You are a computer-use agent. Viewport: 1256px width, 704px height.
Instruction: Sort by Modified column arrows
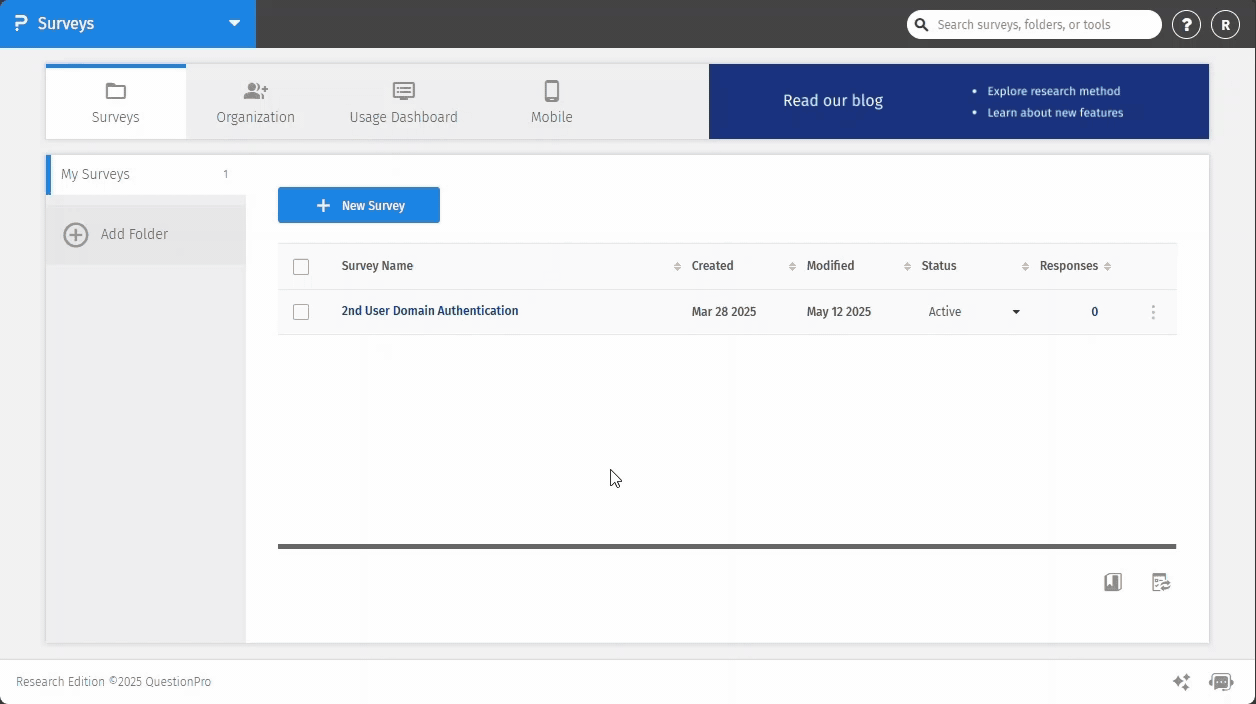coord(907,266)
